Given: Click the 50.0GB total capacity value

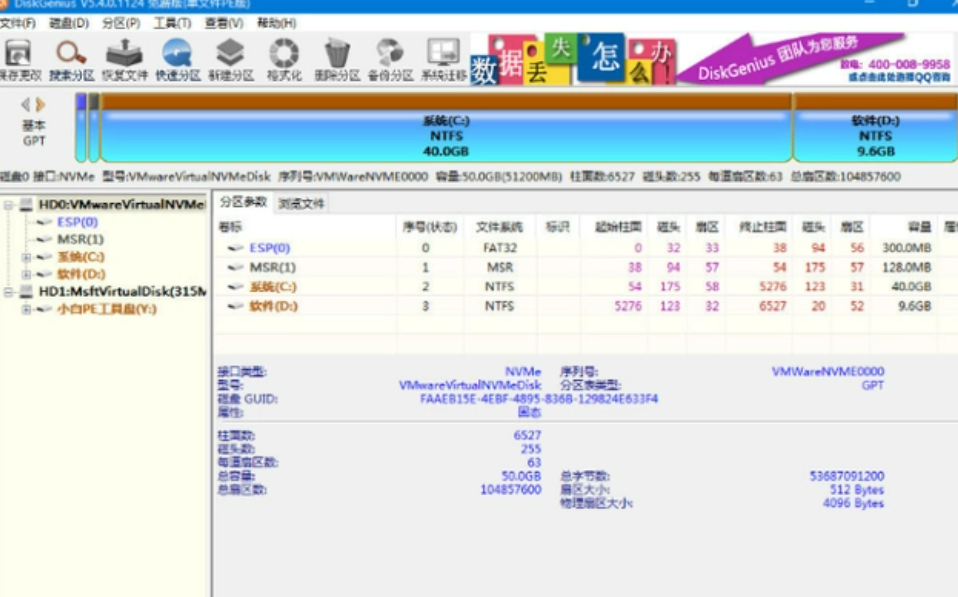Looking at the screenshot, I should 521,476.
